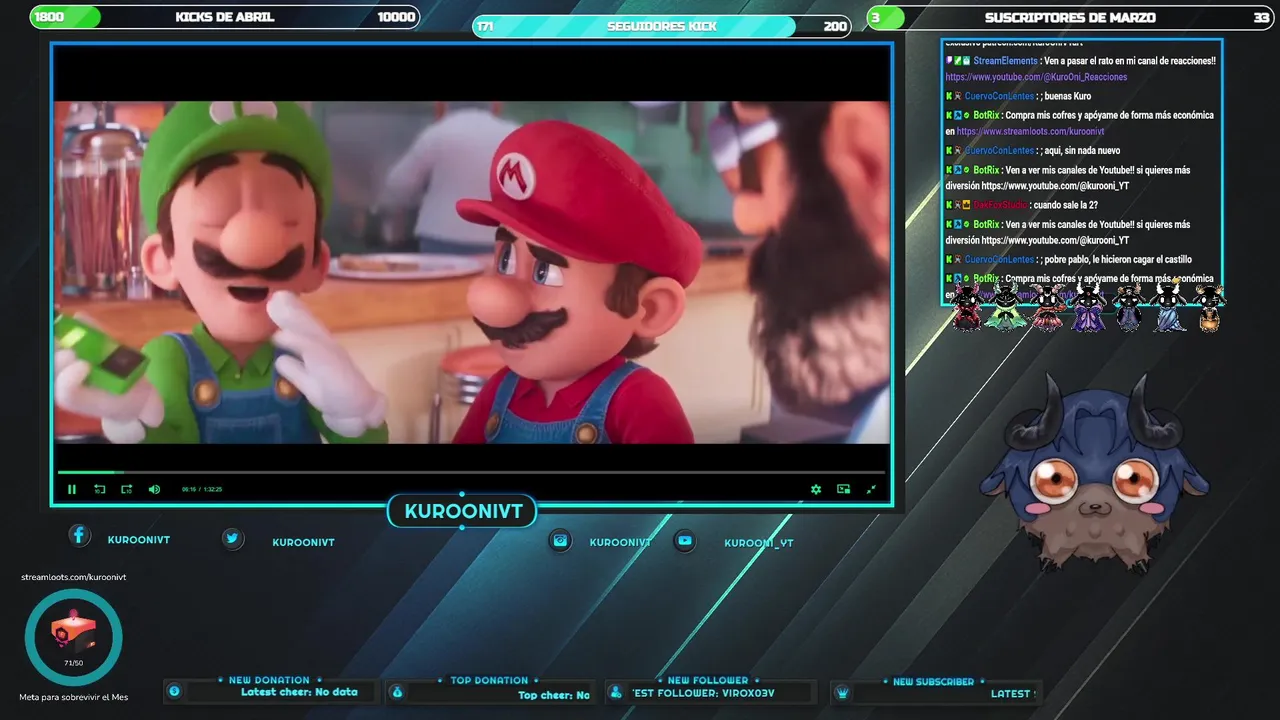Click the 'Latest cheer: No data' text
This screenshot has width=1280, height=720.
click(x=299, y=692)
